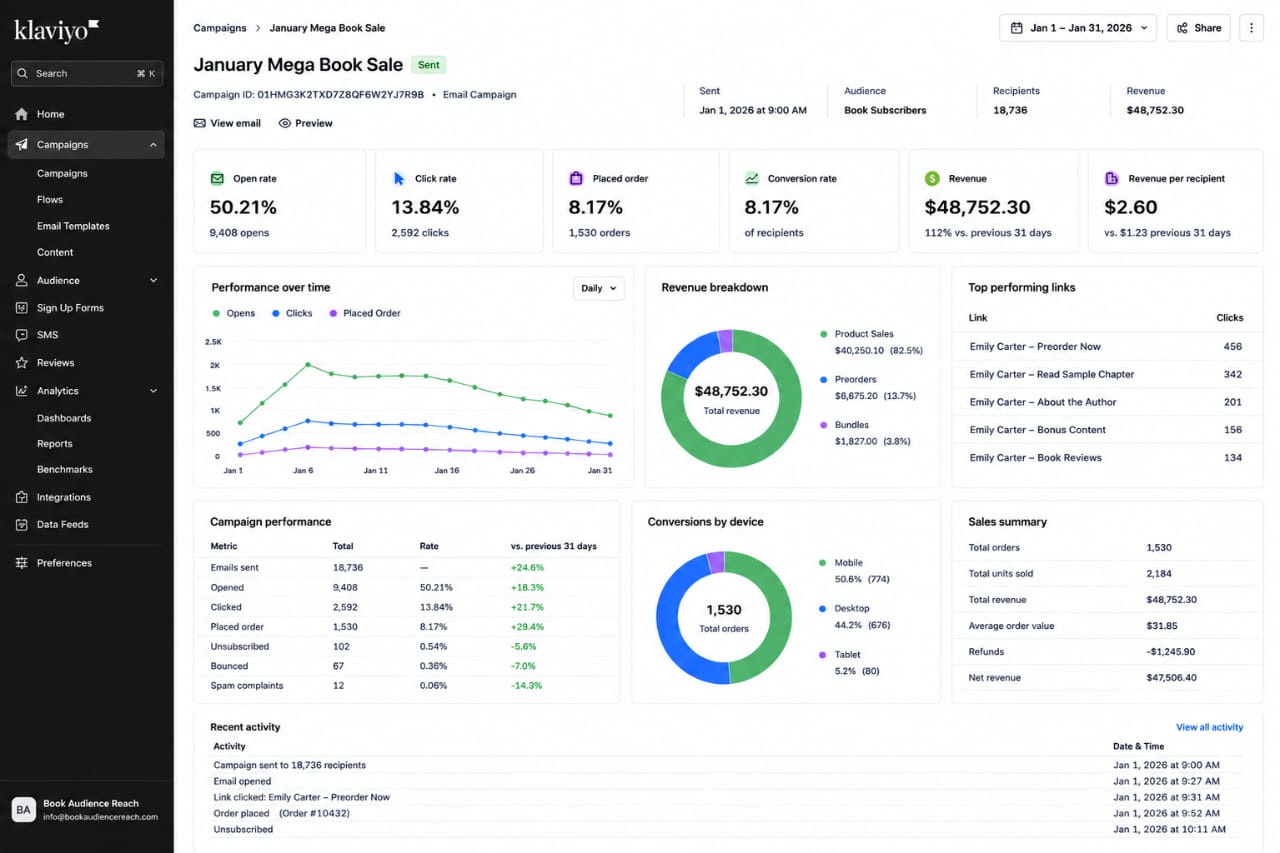Viewport: 1280px width, 853px height.
Task: Click the Conversion rate chart icon
Action: click(x=752, y=179)
